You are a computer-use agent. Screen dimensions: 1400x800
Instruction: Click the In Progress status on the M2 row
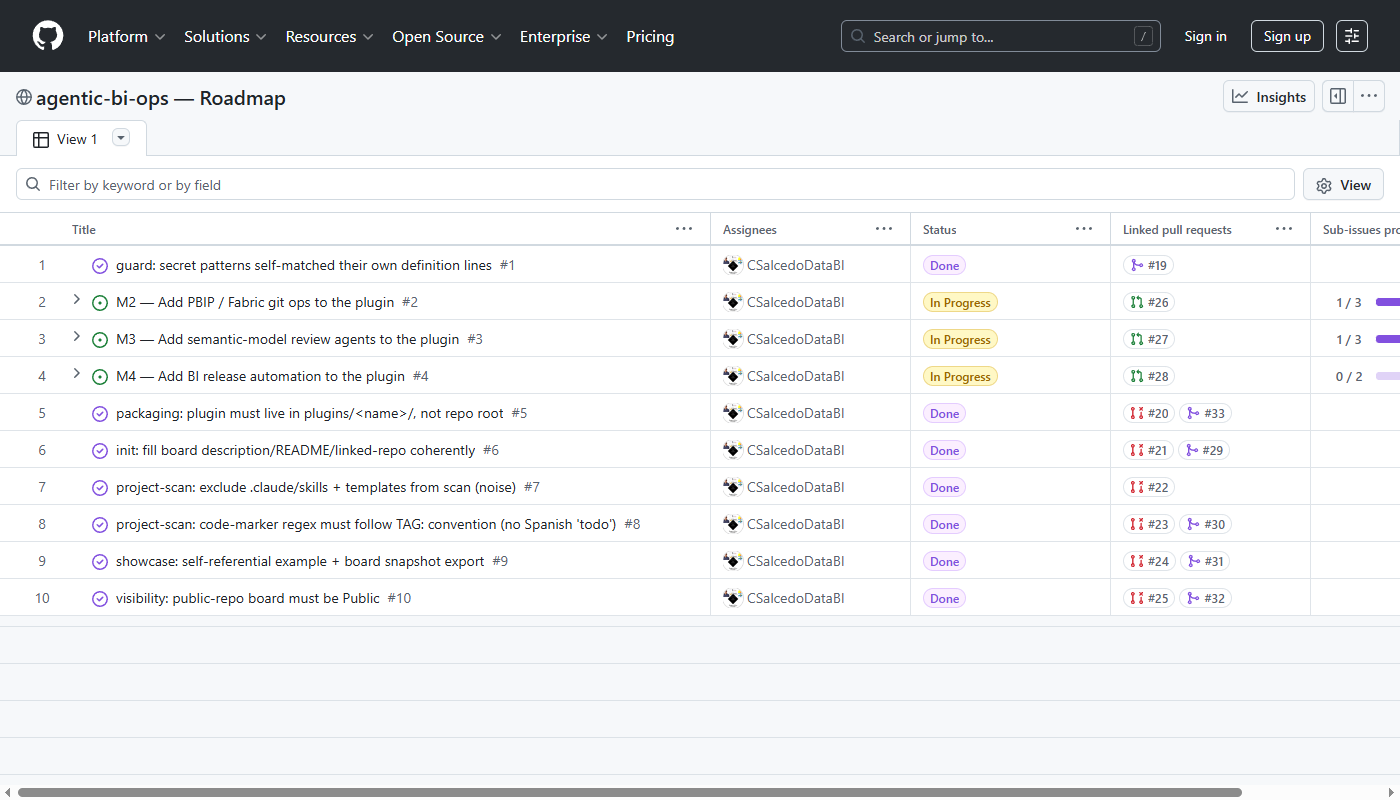[x=960, y=302]
